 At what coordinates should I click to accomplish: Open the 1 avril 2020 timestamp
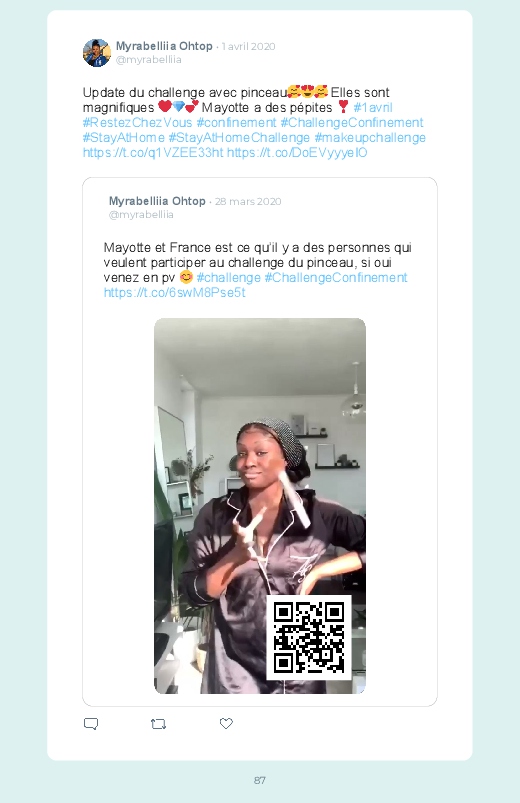(x=248, y=47)
